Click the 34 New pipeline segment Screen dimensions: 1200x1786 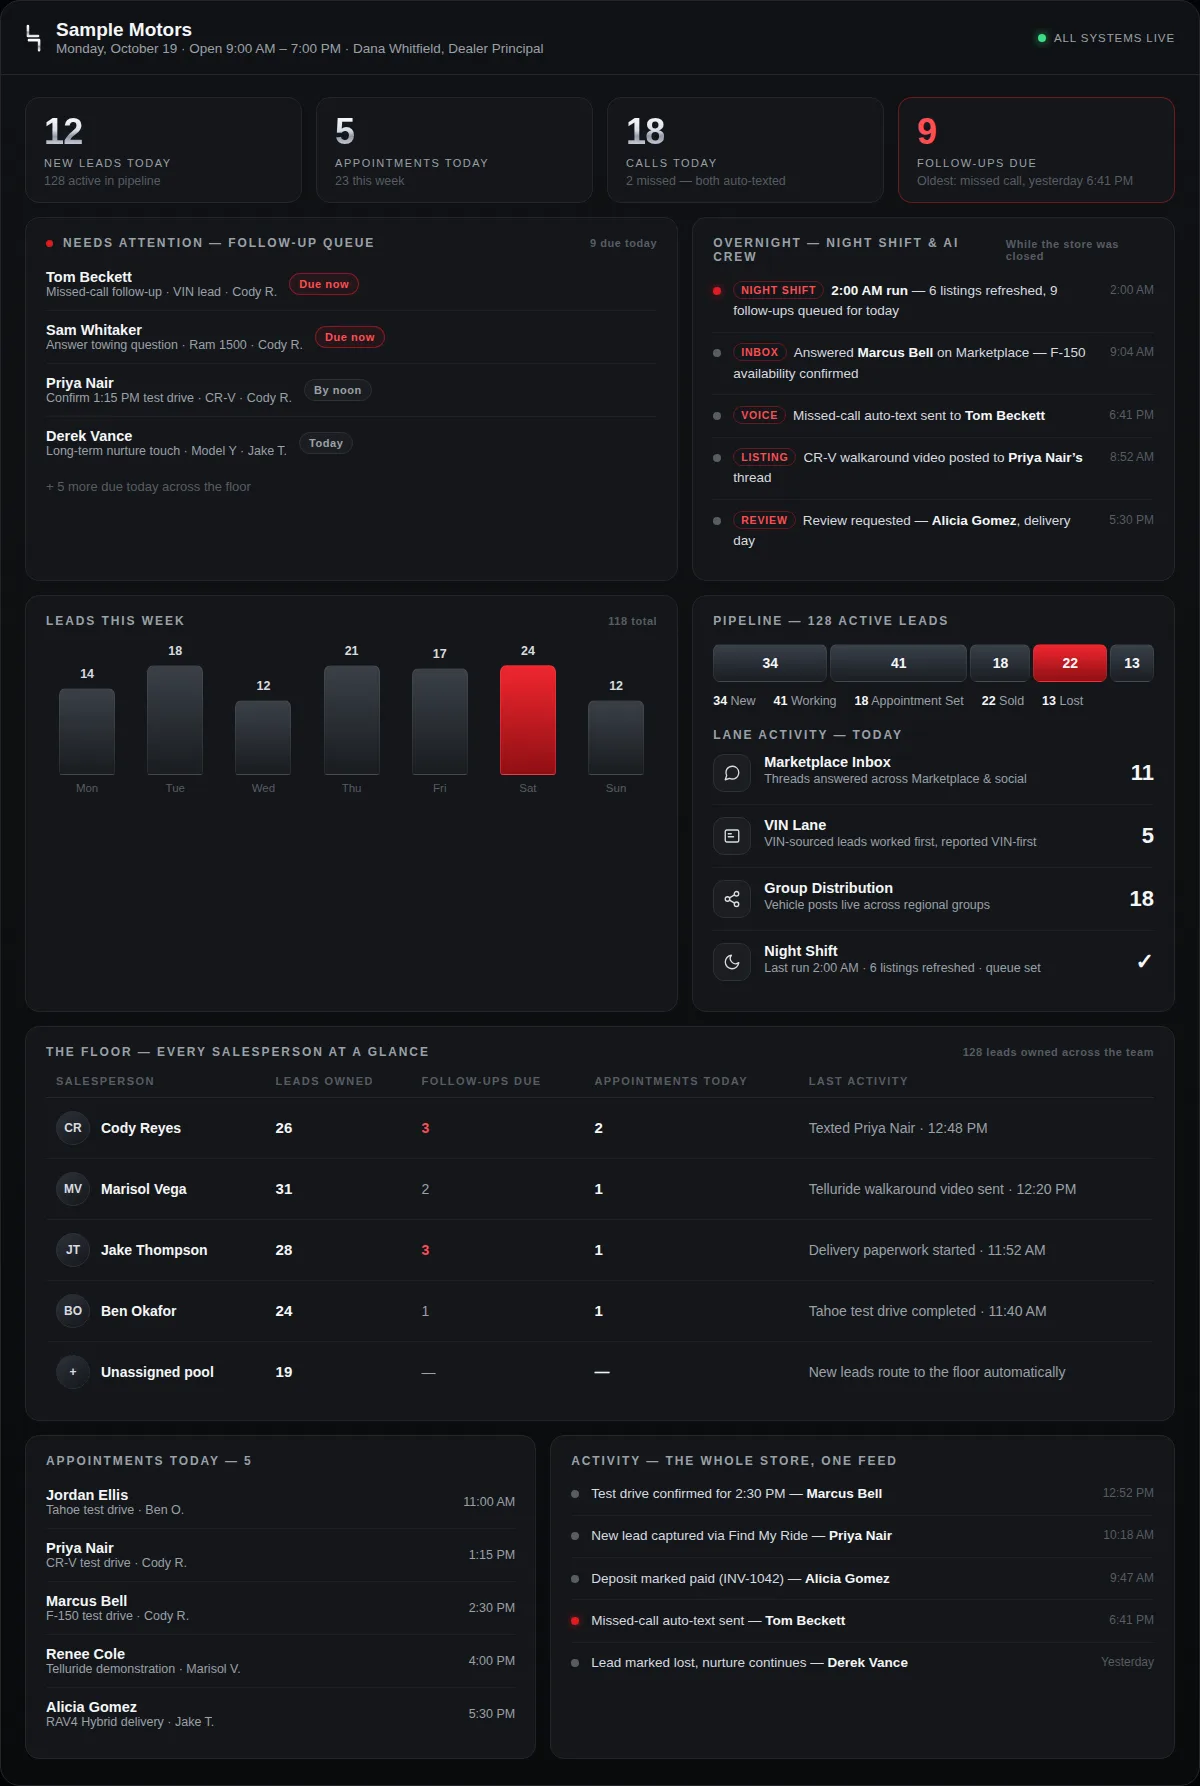(770, 663)
